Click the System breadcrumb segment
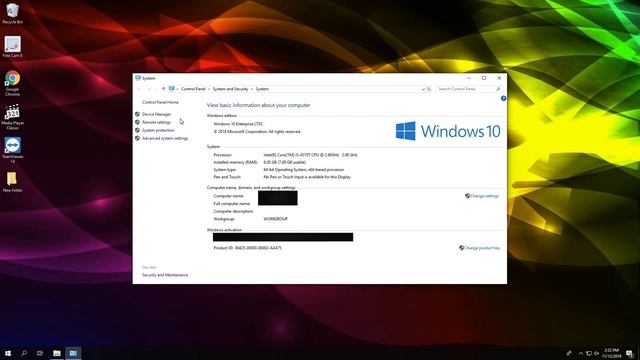The height and width of the screenshot is (360, 640). point(262,89)
